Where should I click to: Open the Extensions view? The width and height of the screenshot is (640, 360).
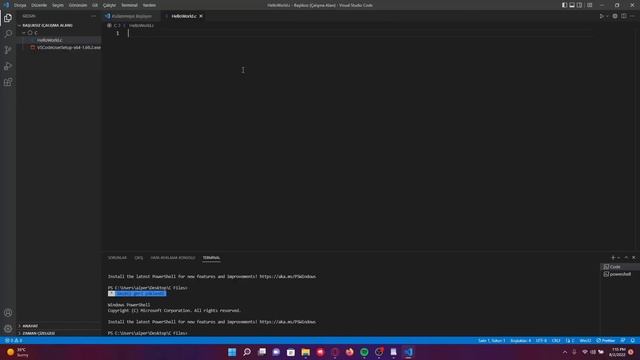click(8, 82)
